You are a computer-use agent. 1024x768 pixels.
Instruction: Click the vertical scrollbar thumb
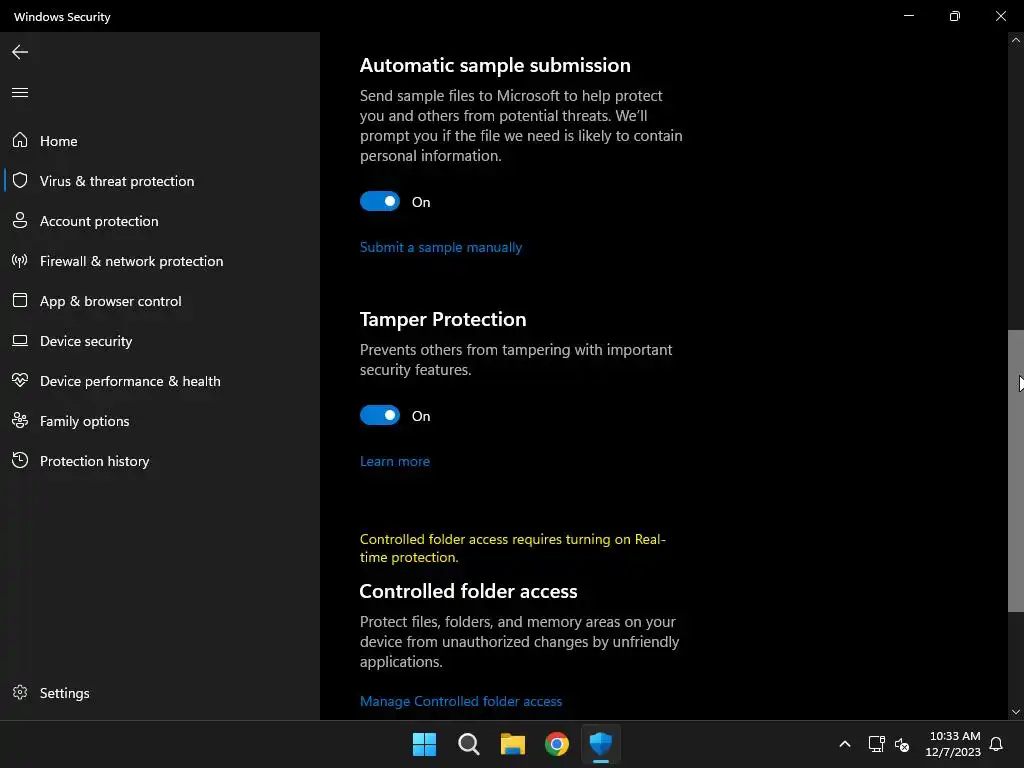[x=1016, y=471]
